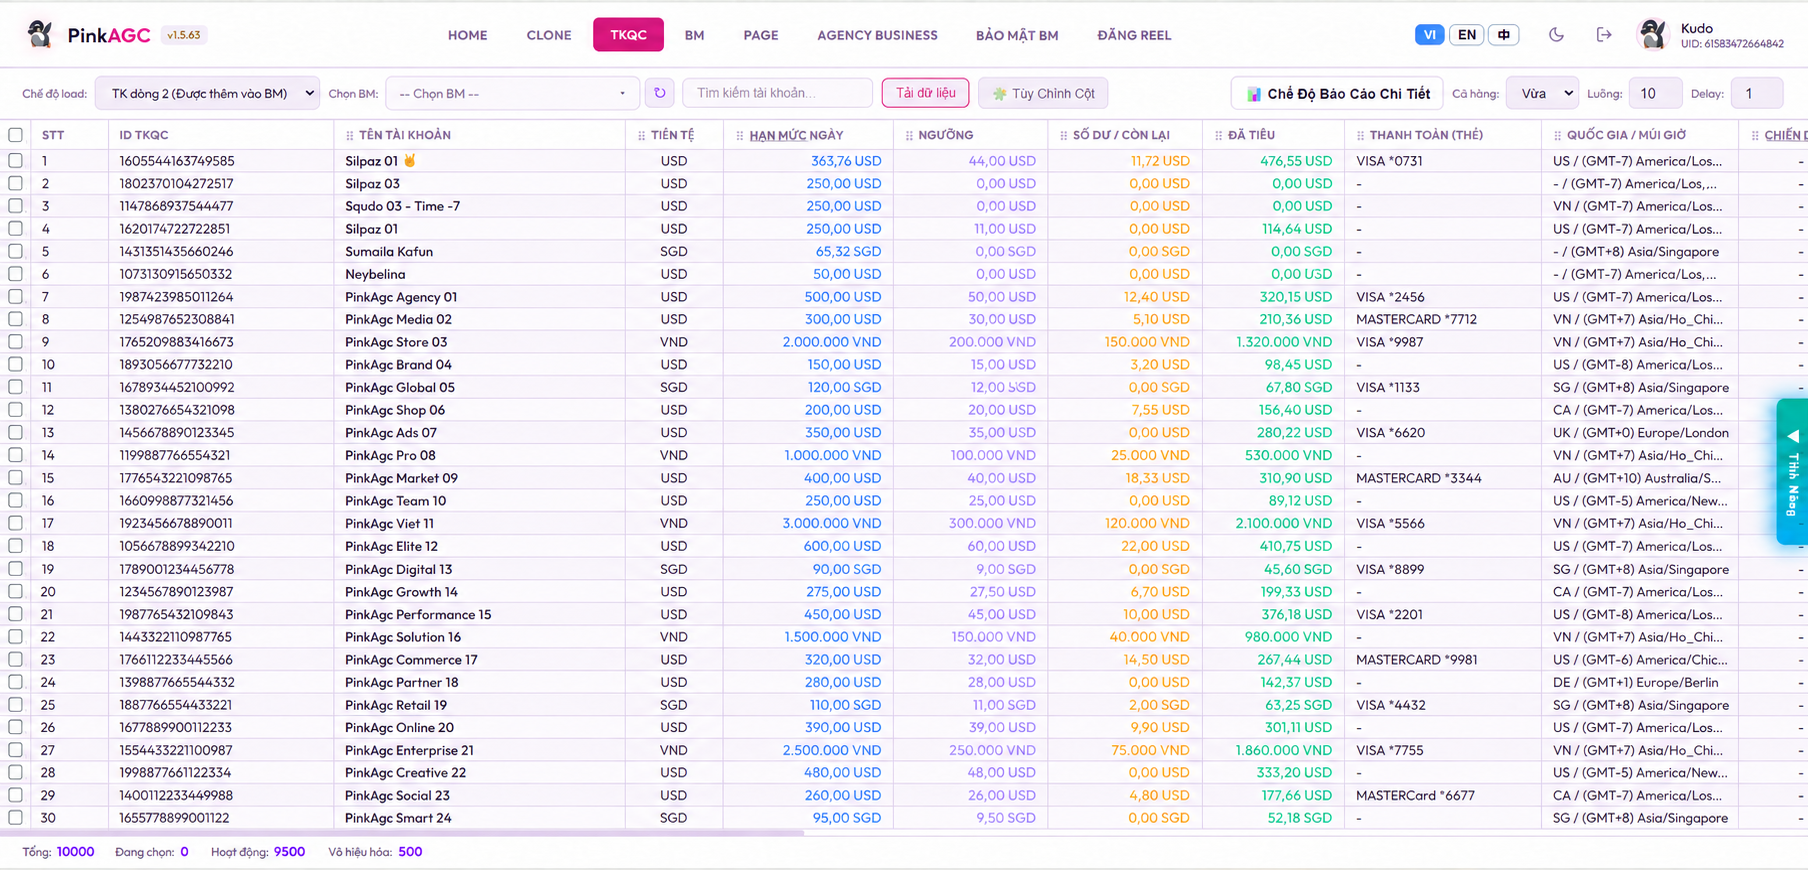Click the drag handle beside THANH TOÁN (THẺ)
Viewport: 1808px width, 870px height.
(1360, 135)
